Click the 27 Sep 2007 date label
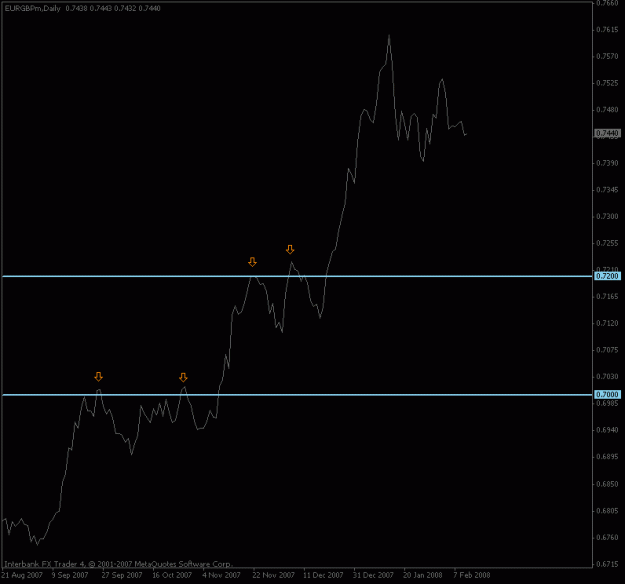Screen dimensions: 625x584 (x=122, y=575)
